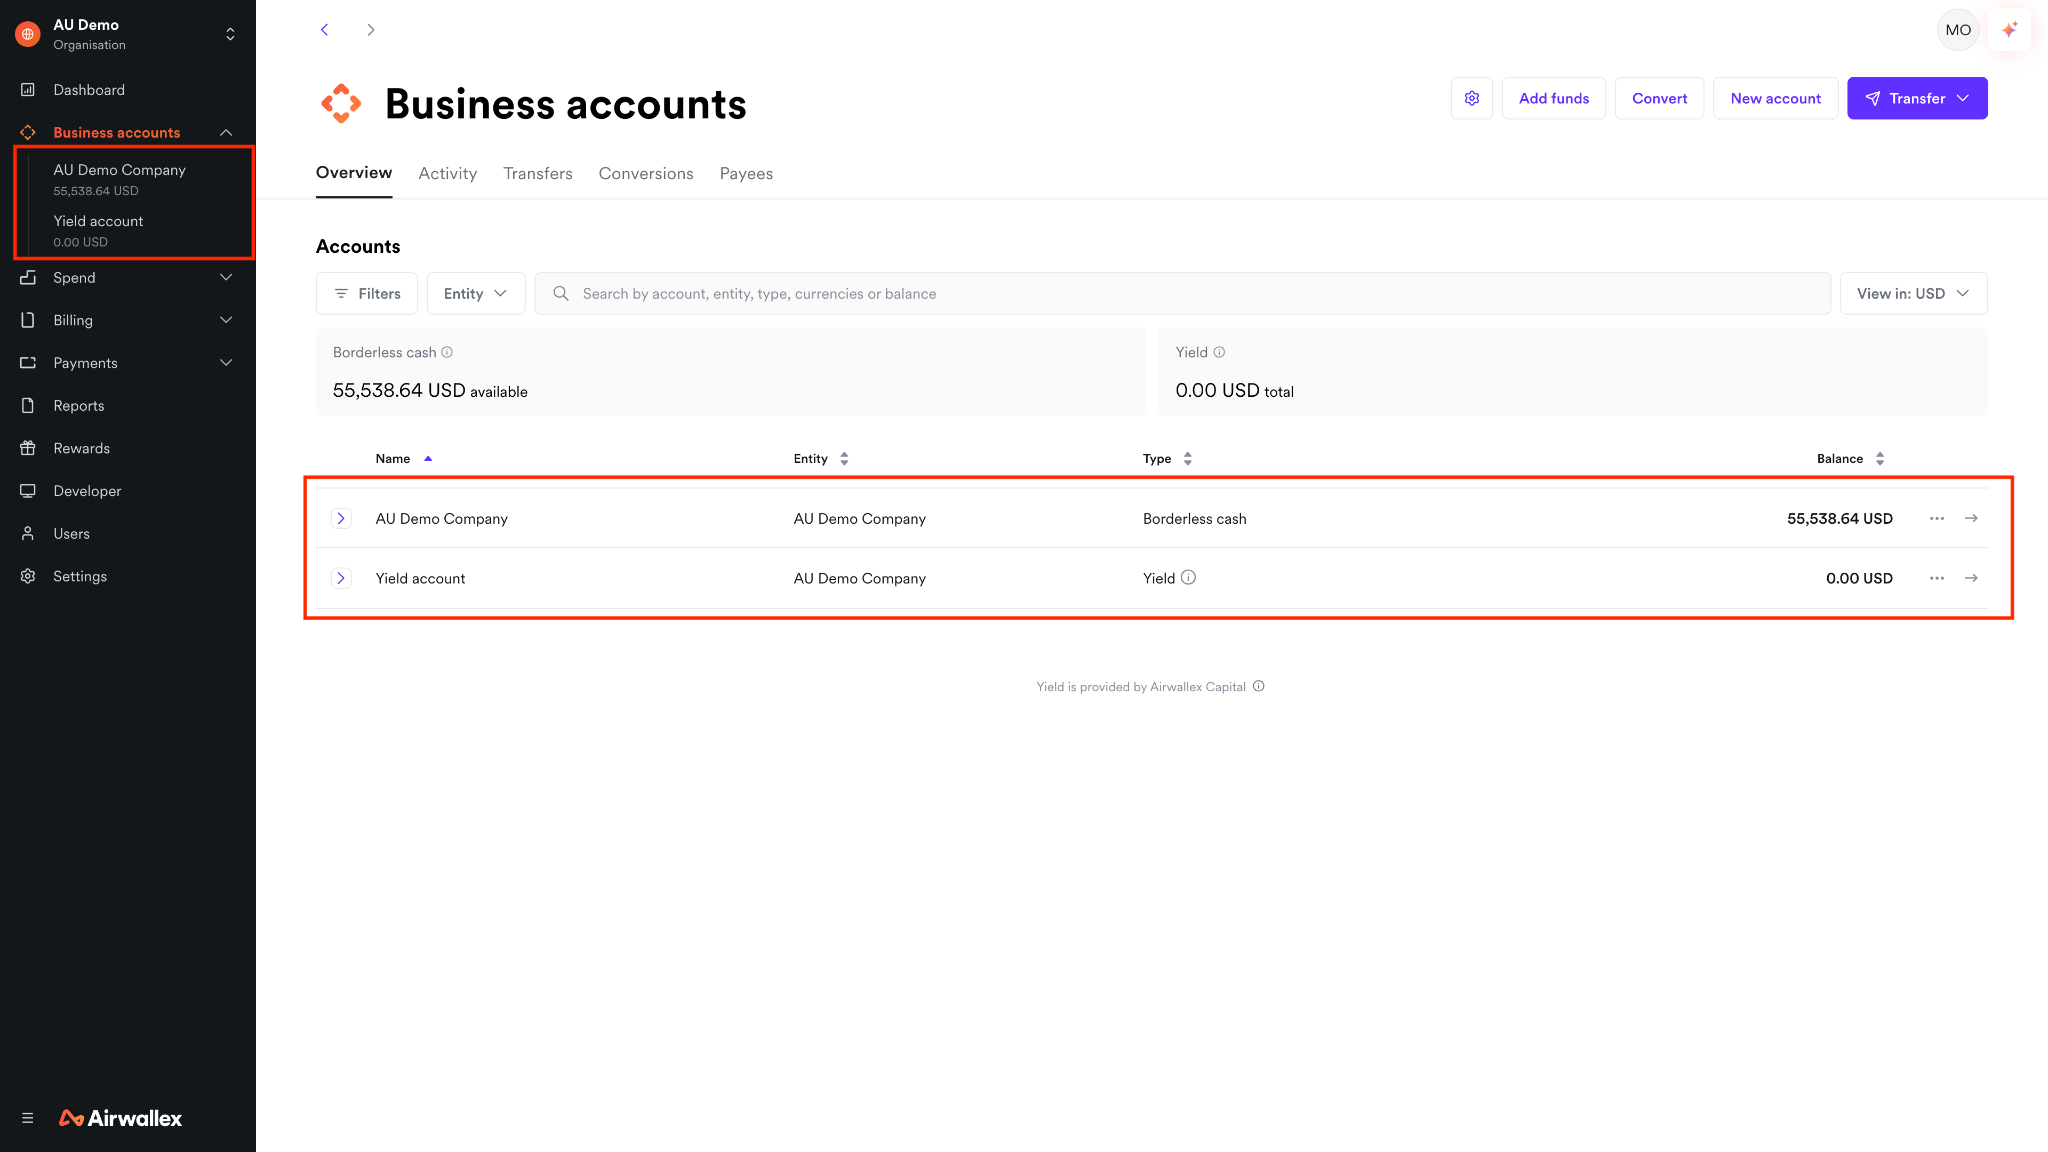Image resolution: width=2048 pixels, height=1152 pixels.
Task: Focus the account search field
Action: pyautogui.click(x=1182, y=294)
